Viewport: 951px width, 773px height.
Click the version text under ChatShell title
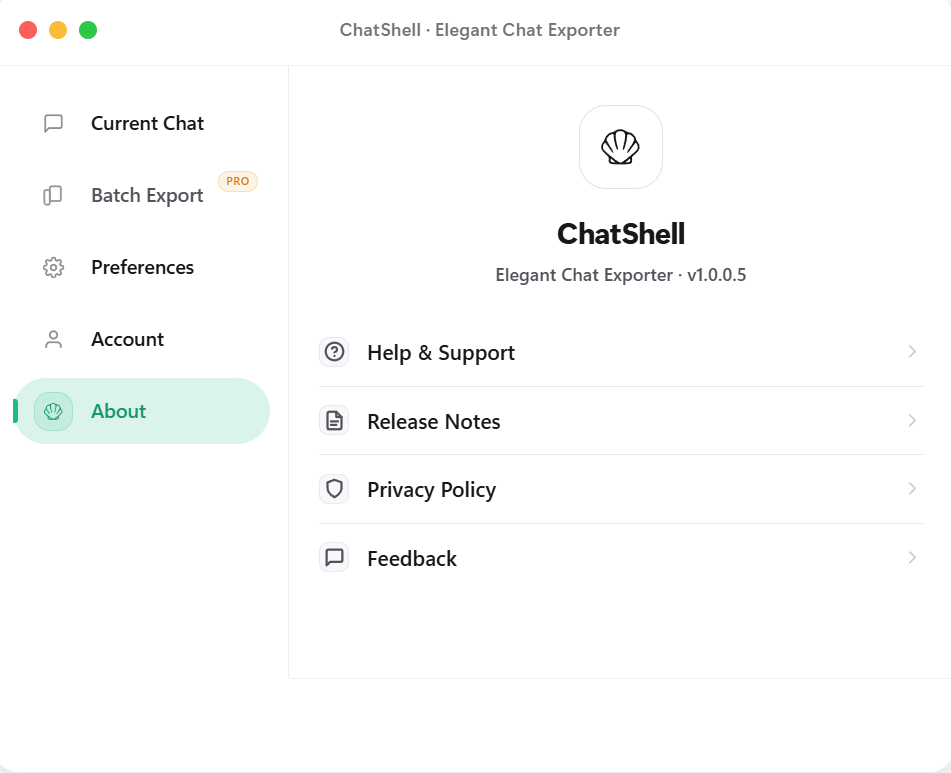click(621, 274)
